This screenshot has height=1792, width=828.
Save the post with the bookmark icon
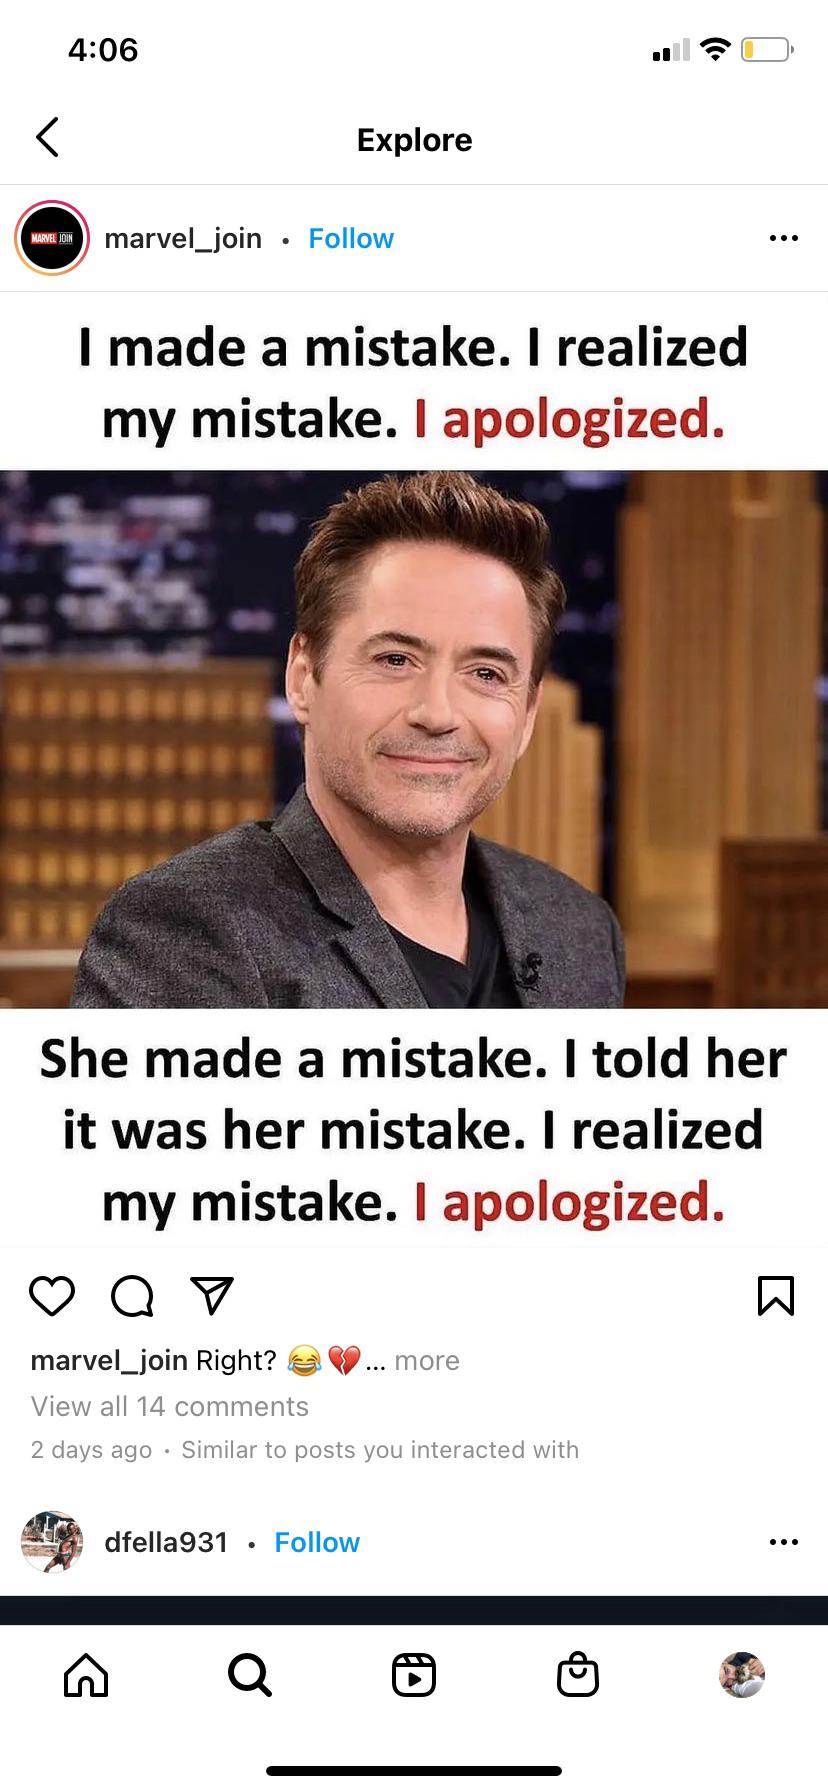click(776, 1295)
